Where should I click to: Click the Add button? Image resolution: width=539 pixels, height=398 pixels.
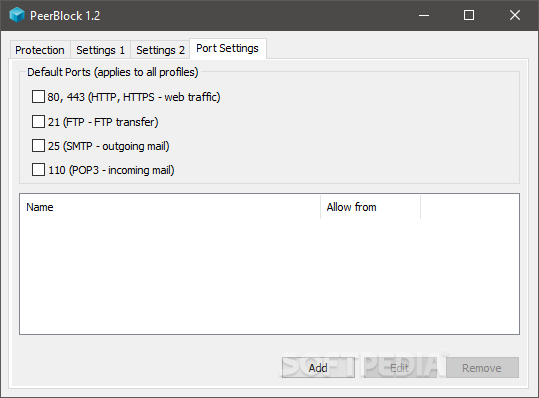coord(318,368)
